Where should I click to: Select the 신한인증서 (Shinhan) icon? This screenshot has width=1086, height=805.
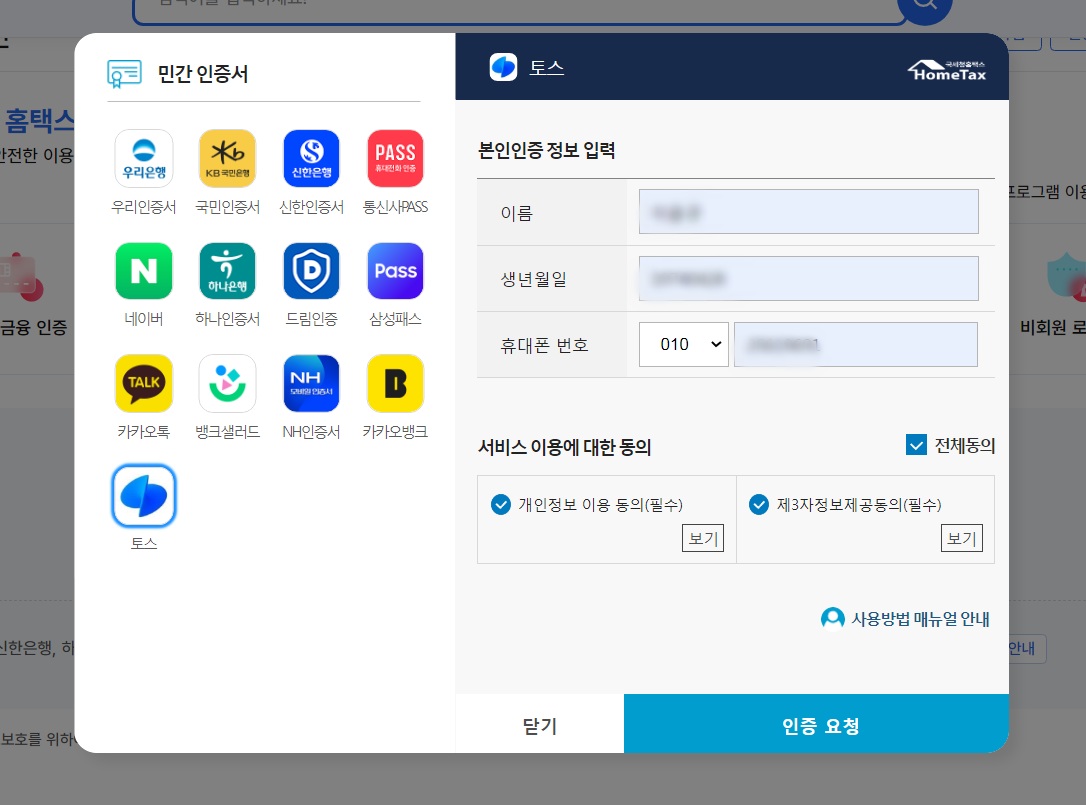point(312,159)
